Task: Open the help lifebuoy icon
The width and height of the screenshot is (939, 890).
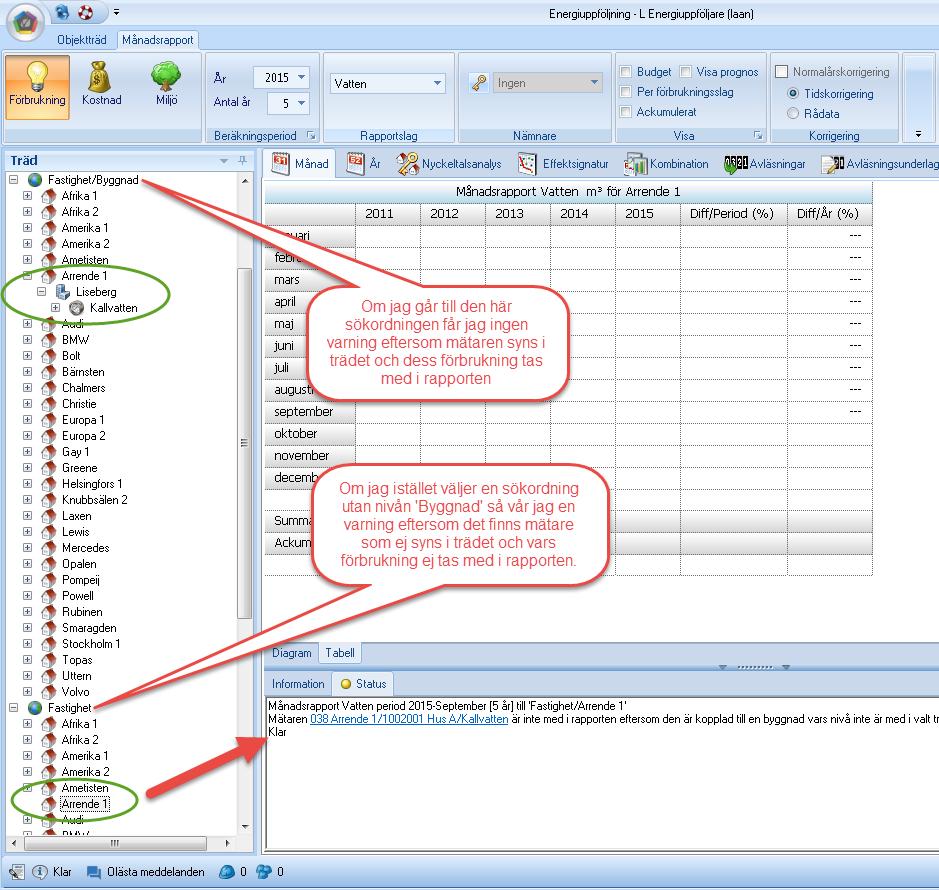Action: click(86, 12)
